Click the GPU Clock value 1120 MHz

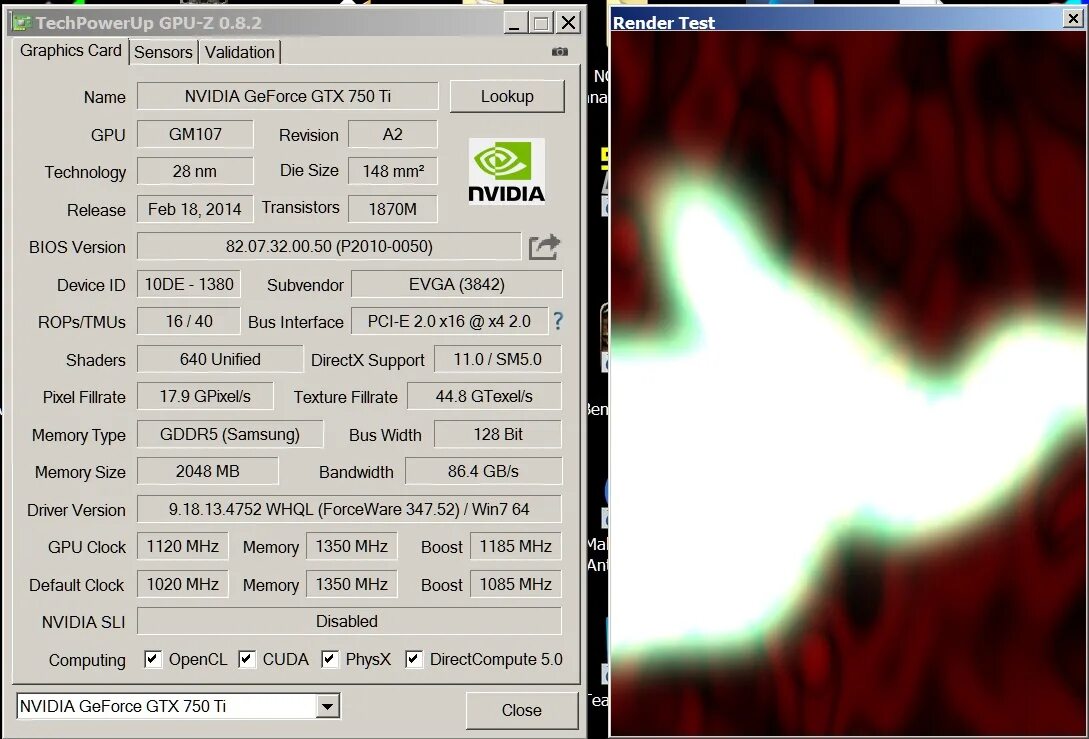tap(183, 547)
